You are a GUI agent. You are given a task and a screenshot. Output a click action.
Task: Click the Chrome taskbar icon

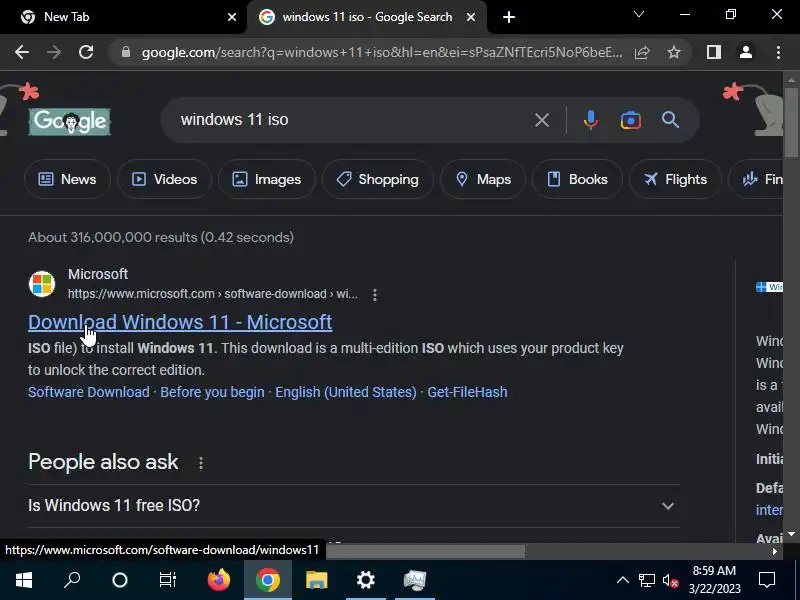pos(268,580)
